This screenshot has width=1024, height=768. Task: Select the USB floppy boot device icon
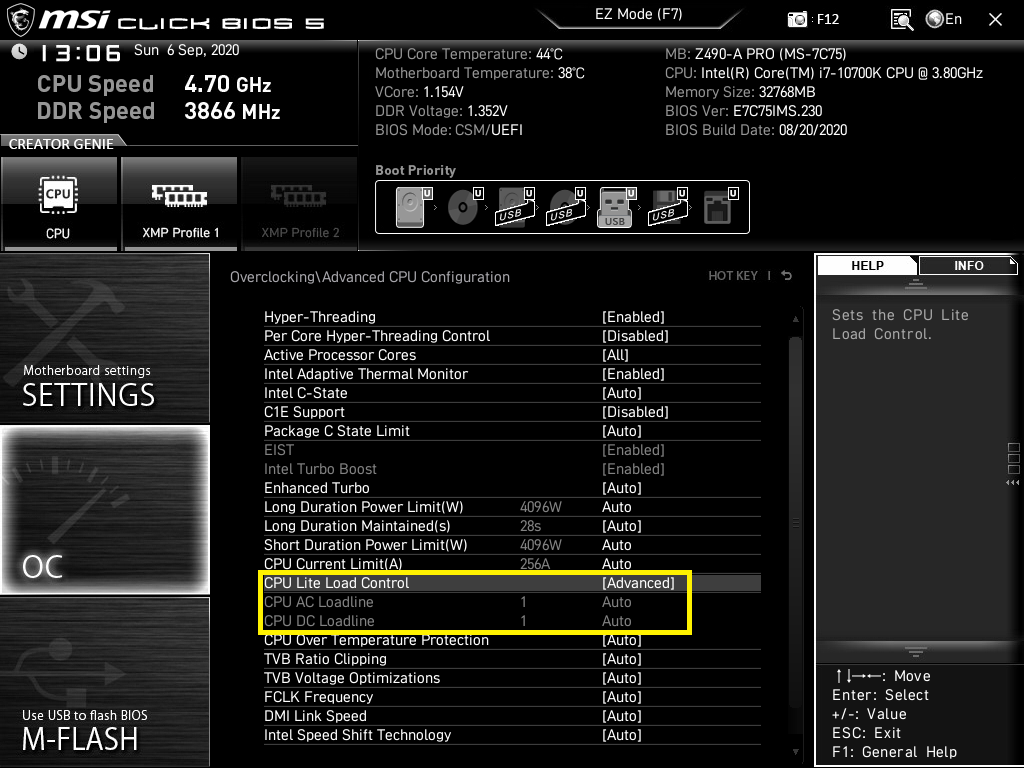click(668, 207)
